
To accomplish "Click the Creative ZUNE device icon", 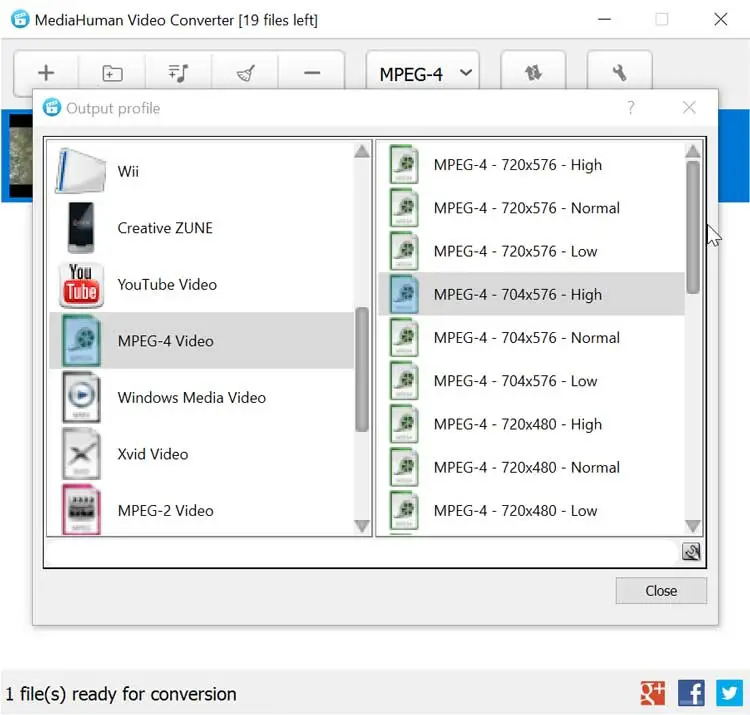I will (81, 228).
